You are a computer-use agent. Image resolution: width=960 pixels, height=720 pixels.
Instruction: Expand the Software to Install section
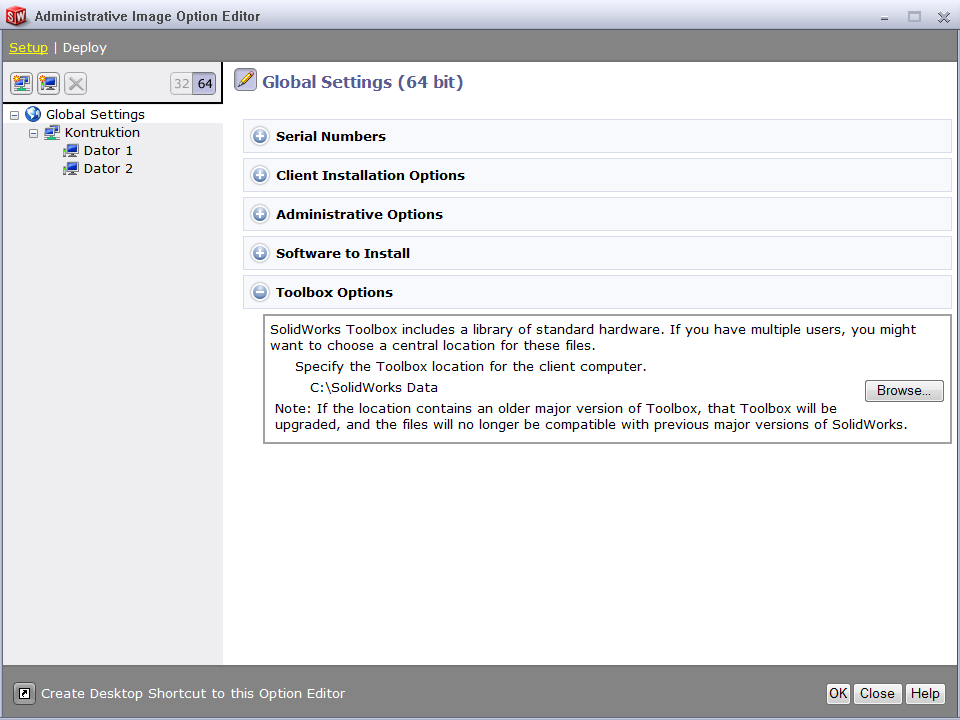pos(260,253)
